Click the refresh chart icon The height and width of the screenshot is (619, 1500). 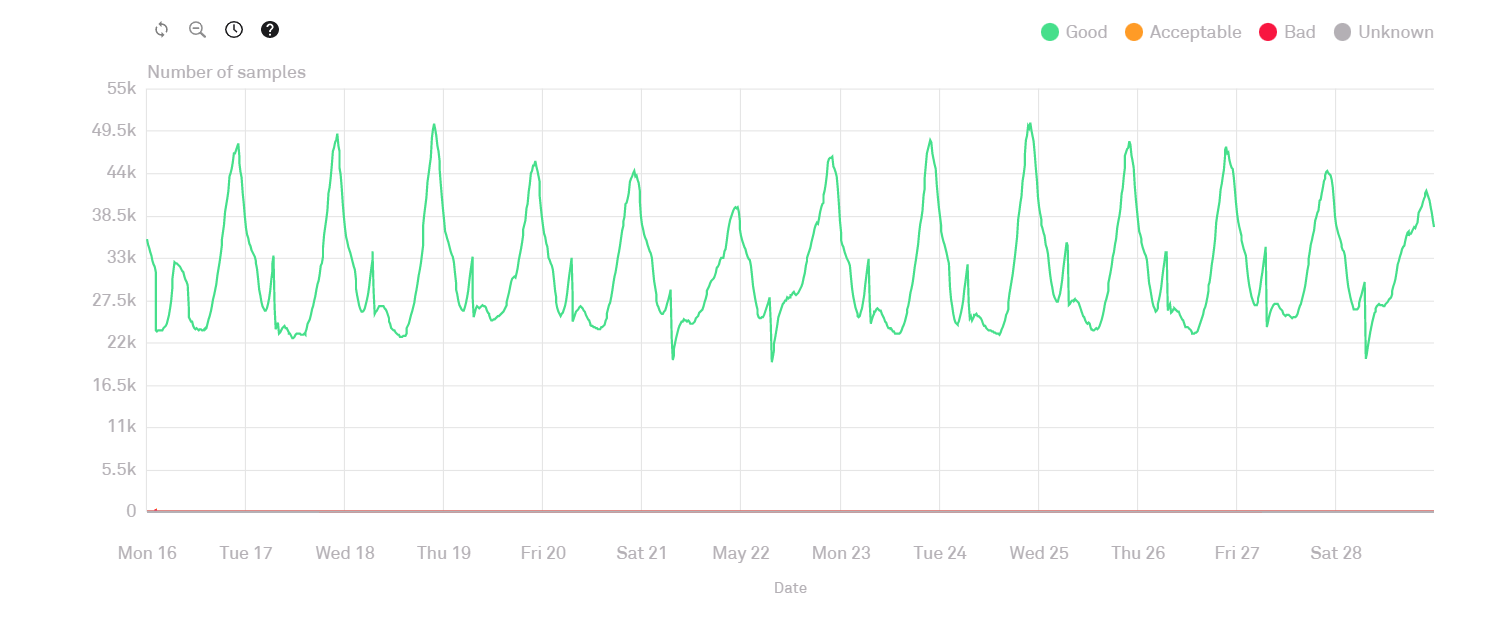pos(162,30)
